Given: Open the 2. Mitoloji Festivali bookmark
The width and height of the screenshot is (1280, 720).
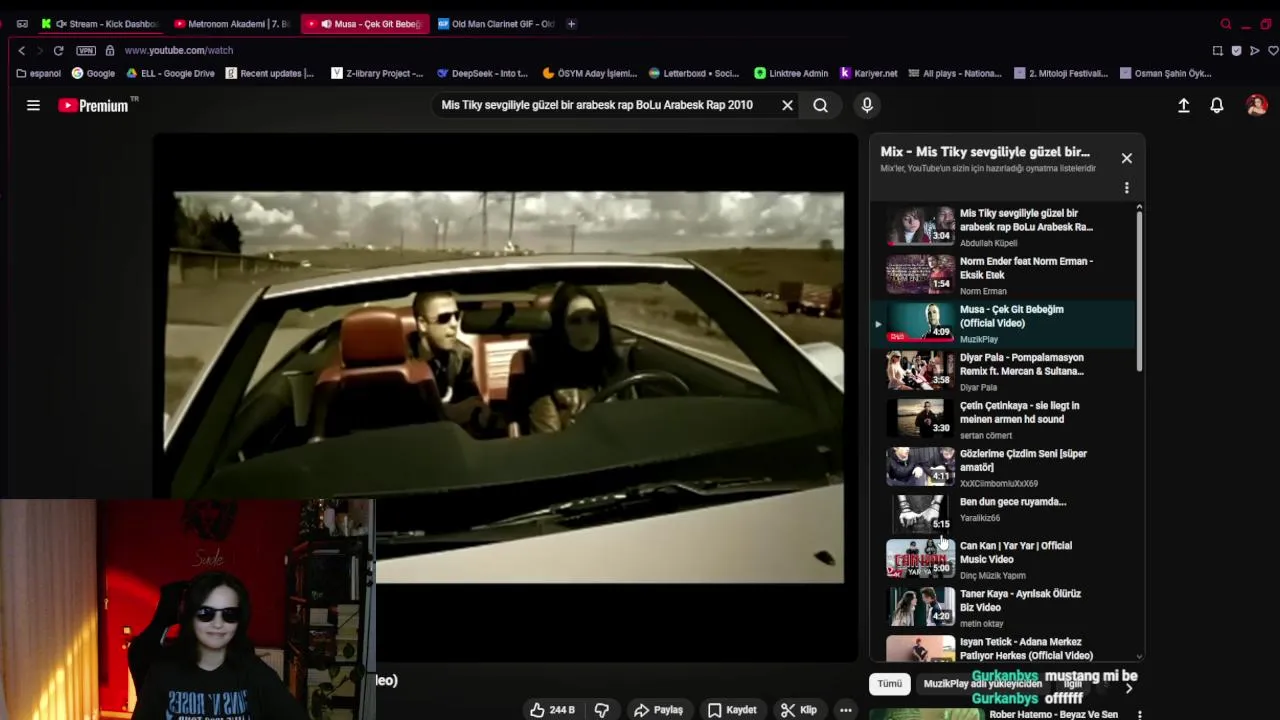Looking at the screenshot, I should click(1061, 73).
